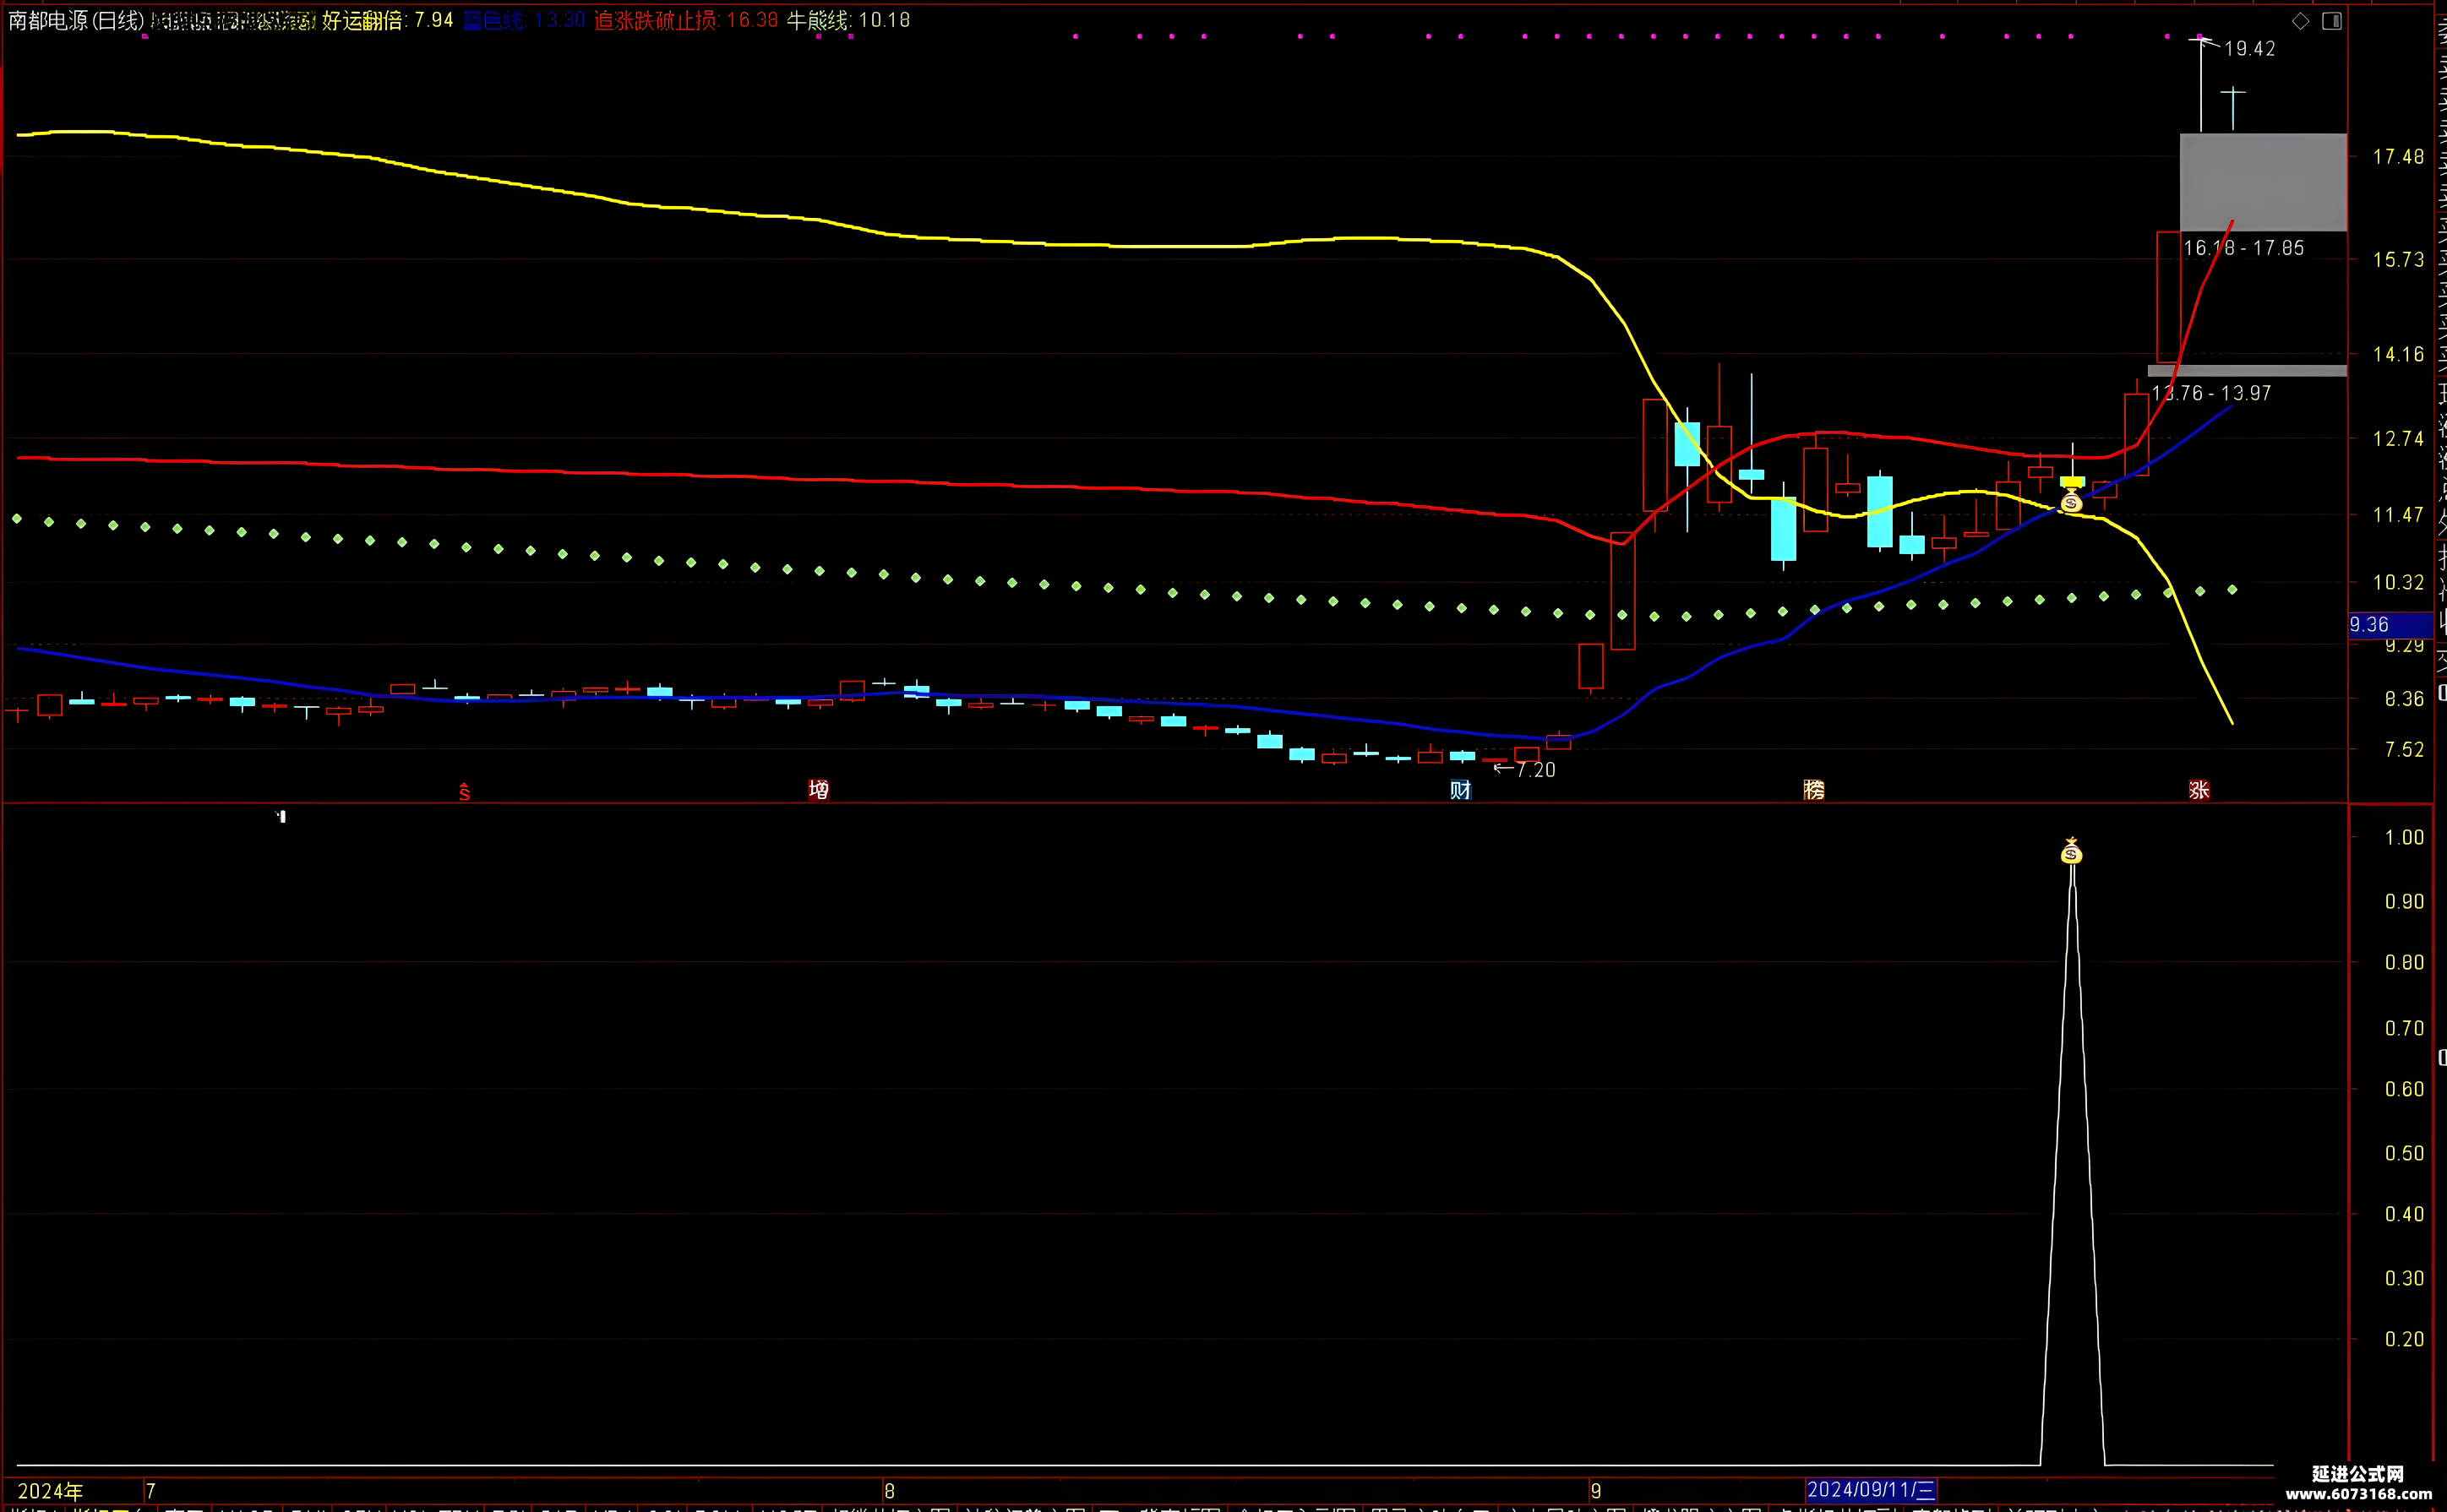2447x1512 pixels.
Task: Select the 南都电源(日线) chart title
Action: pos(76,20)
